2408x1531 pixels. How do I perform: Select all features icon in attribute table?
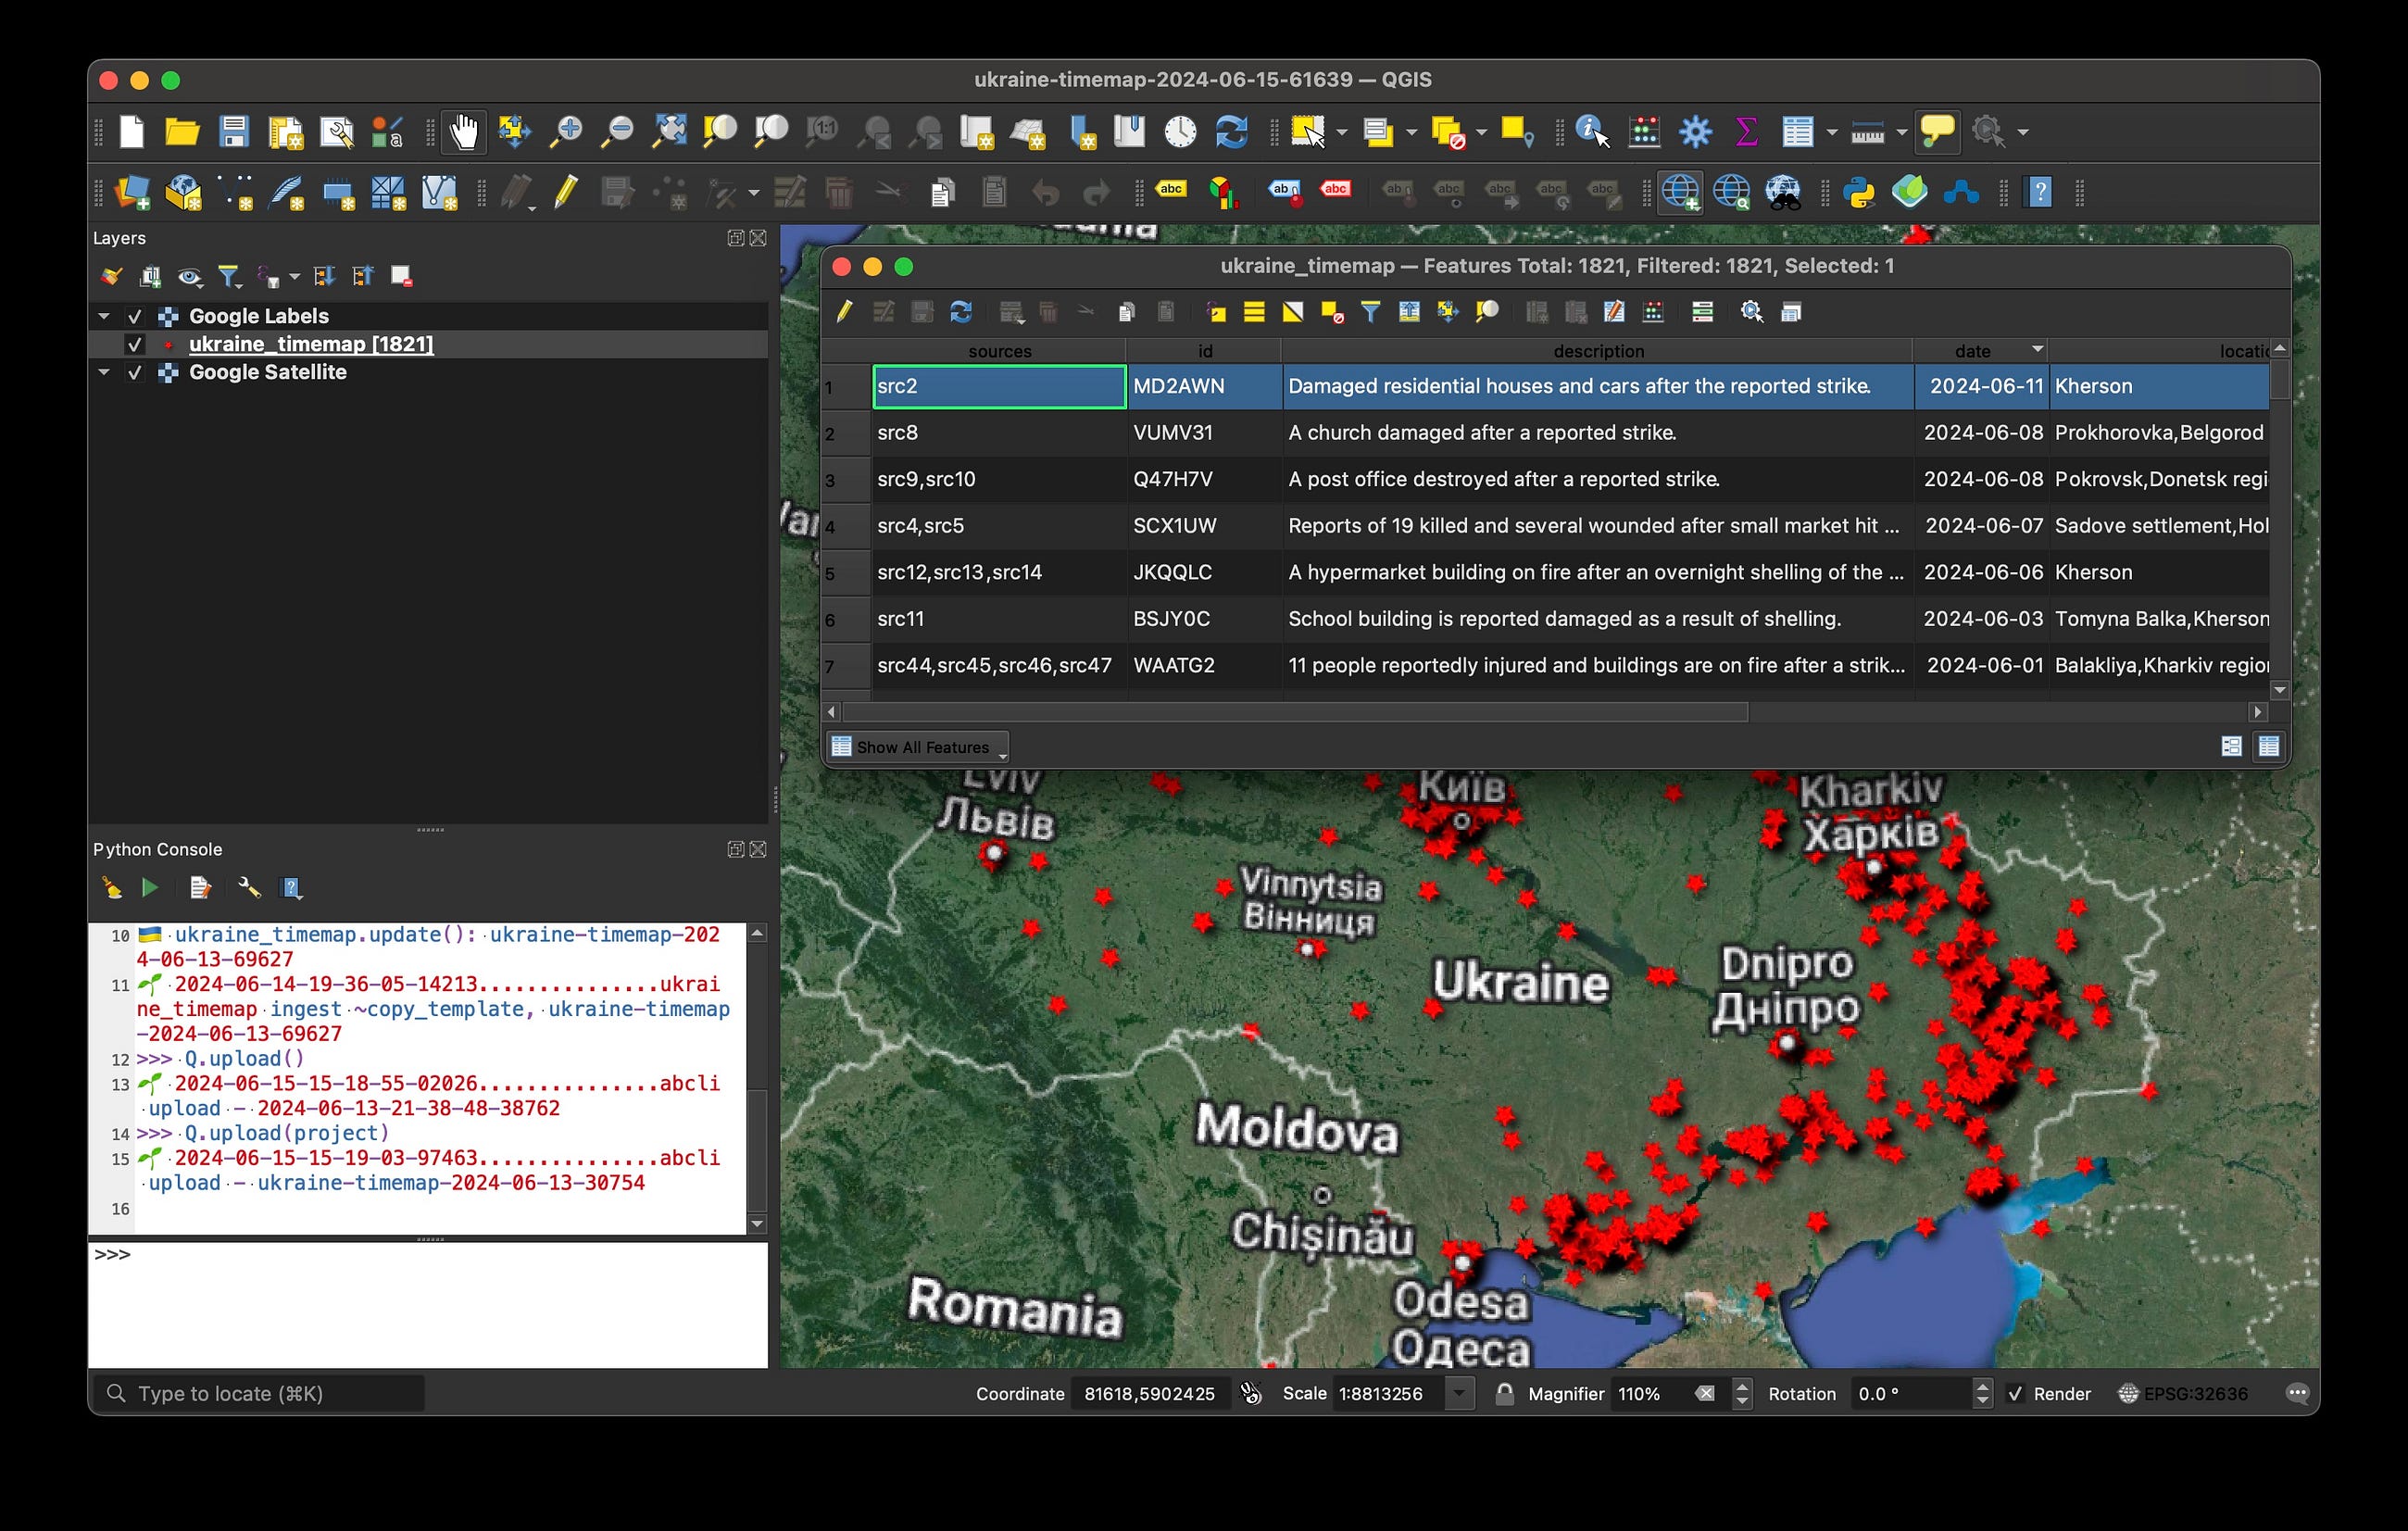coord(1254,312)
